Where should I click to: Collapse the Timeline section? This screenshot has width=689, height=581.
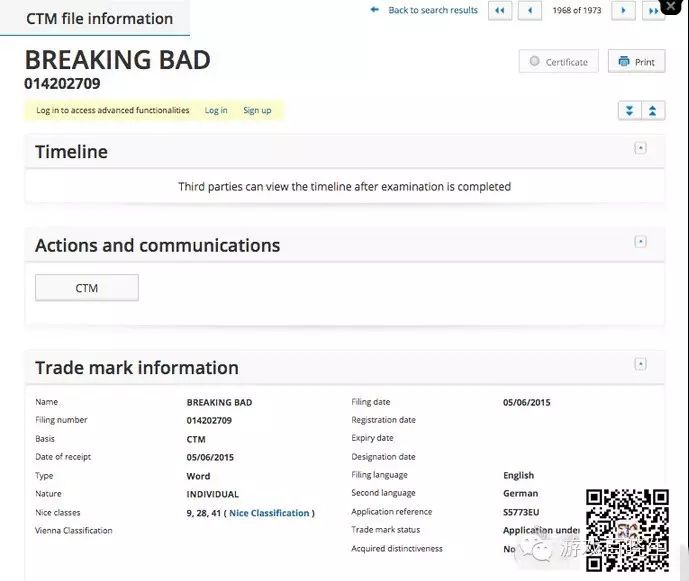[x=640, y=148]
